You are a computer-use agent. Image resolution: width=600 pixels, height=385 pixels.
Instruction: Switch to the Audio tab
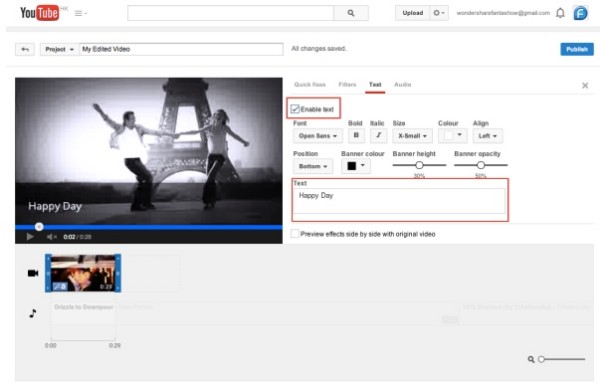tap(403, 85)
